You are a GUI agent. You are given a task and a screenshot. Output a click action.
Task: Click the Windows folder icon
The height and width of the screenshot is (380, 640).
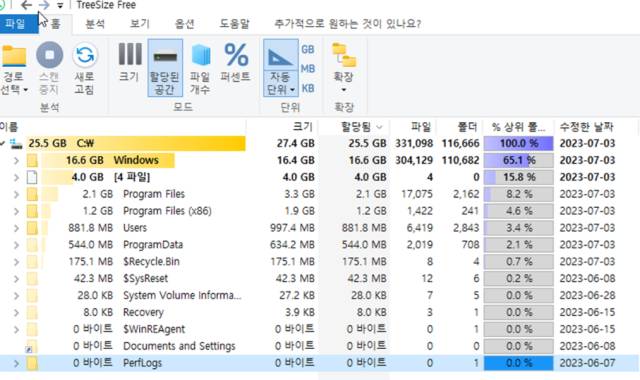click(x=32, y=160)
